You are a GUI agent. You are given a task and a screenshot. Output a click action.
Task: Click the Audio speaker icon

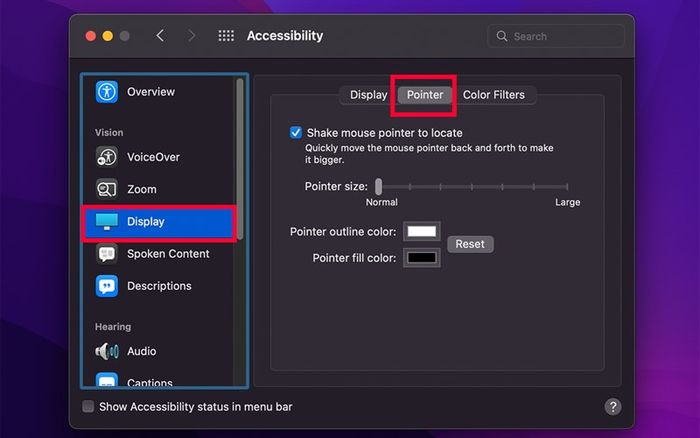tap(107, 351)
